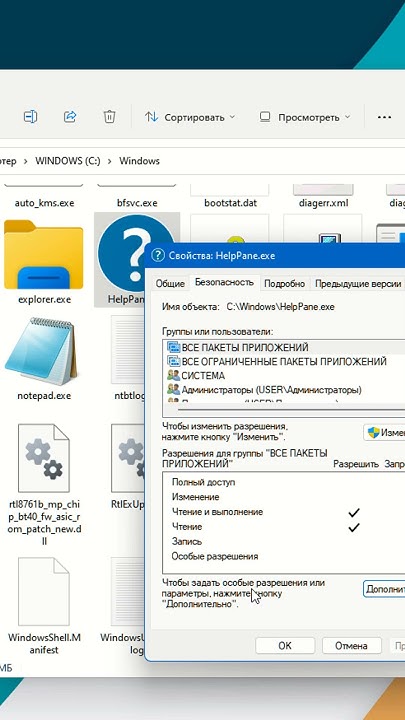Switch to the Подробно tab
The image size is (405, 720).
tap(285, 284)
